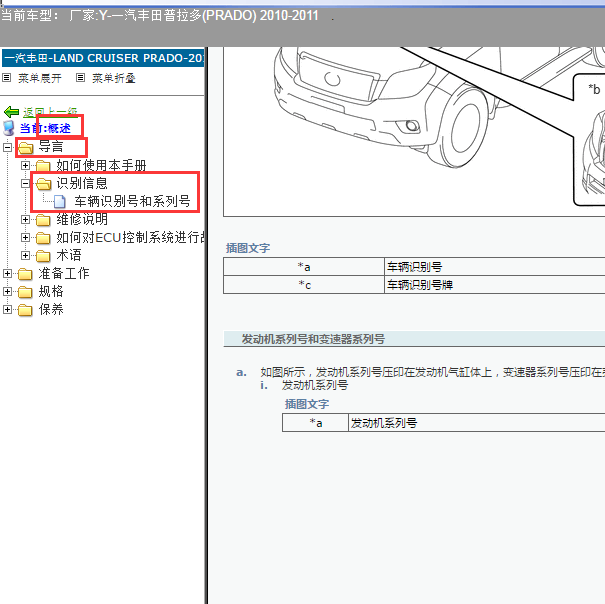This screenshot has width=605, height=604.
Task: Click the 发动机系列号 table cell
Action: pyautogui.click(x=477, y=423)
